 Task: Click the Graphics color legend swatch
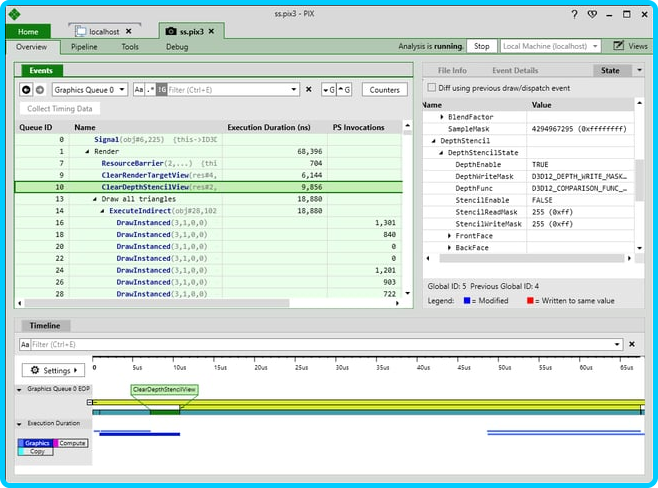pyautogui.click(x=37, y=443)
